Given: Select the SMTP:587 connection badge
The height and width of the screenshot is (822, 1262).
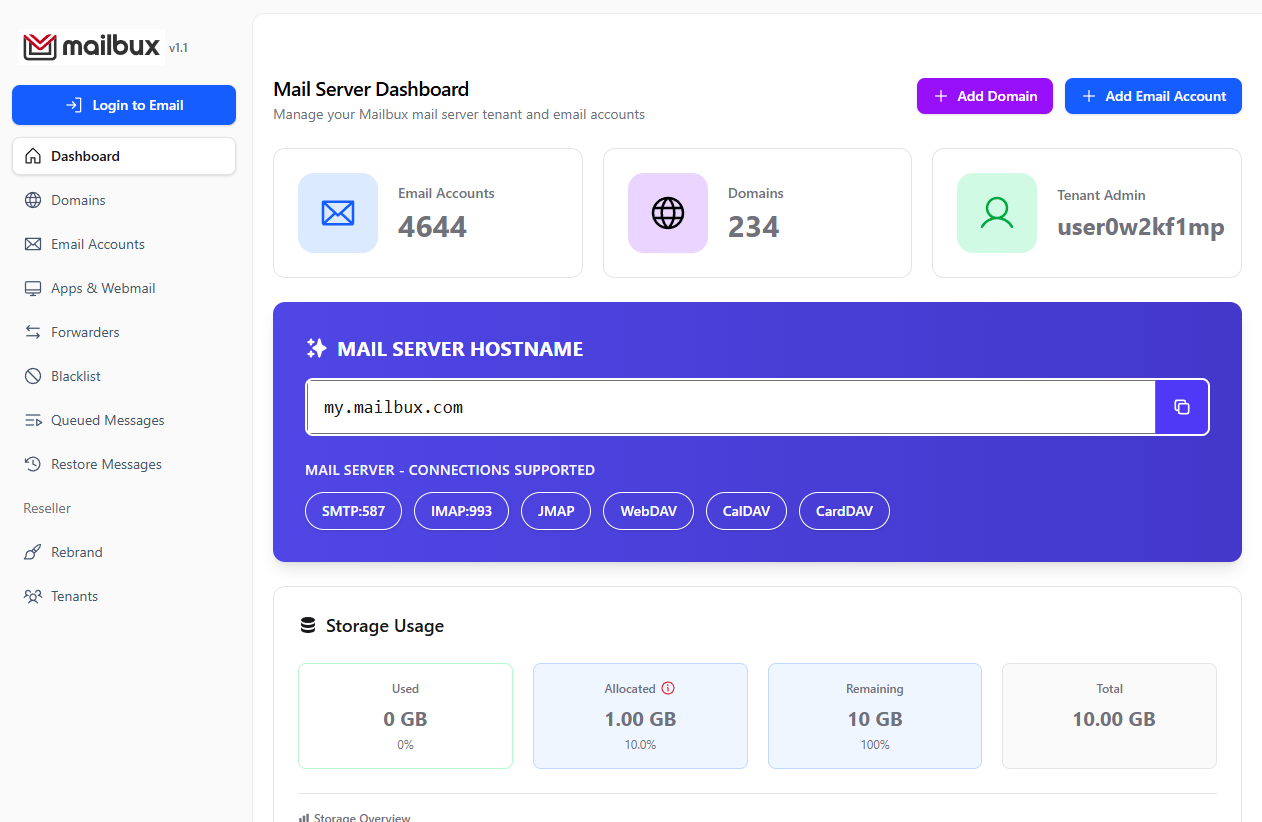Looking at the screenshot, I should 353,510.
